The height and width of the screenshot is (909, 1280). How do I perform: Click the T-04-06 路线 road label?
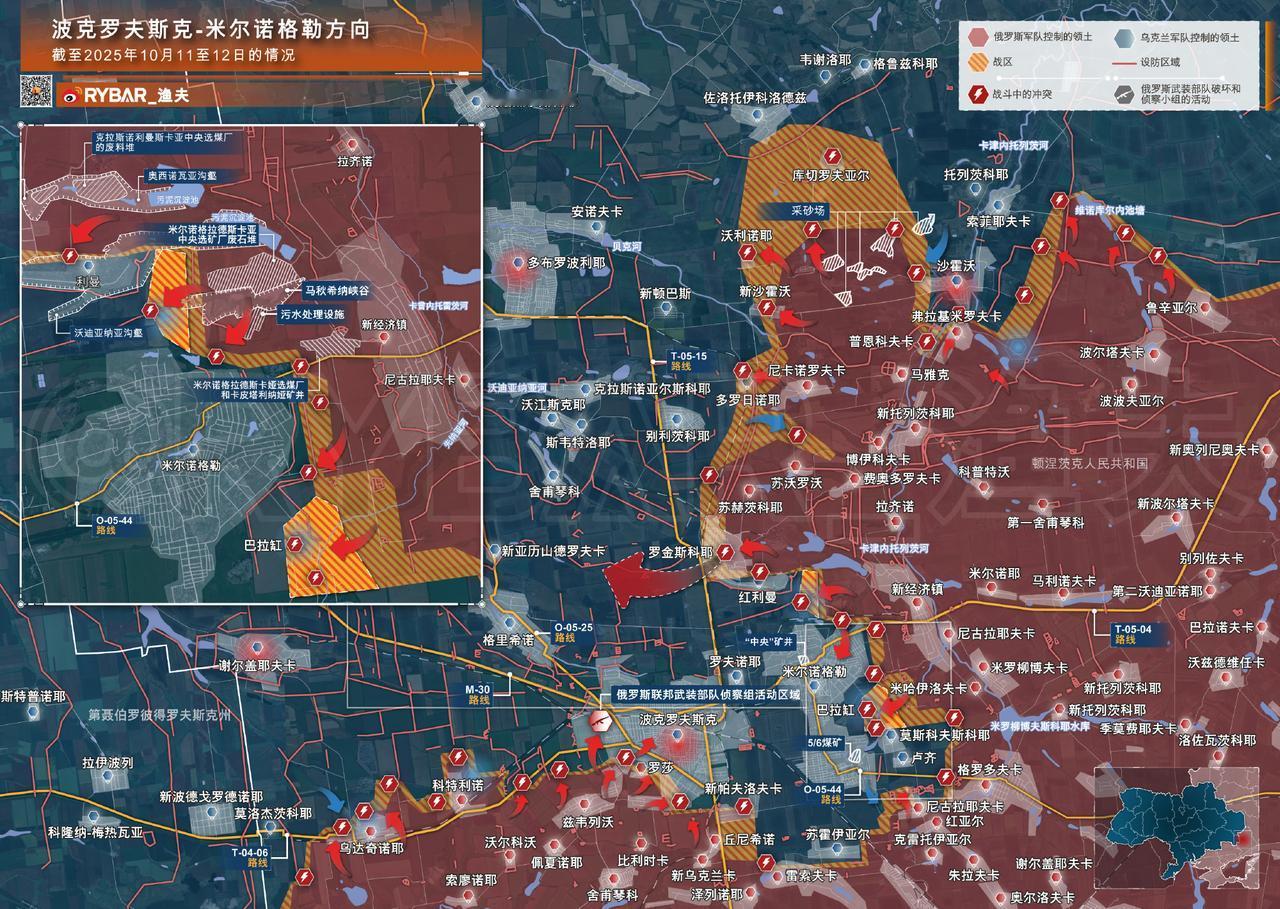click(x=250, y=857)
